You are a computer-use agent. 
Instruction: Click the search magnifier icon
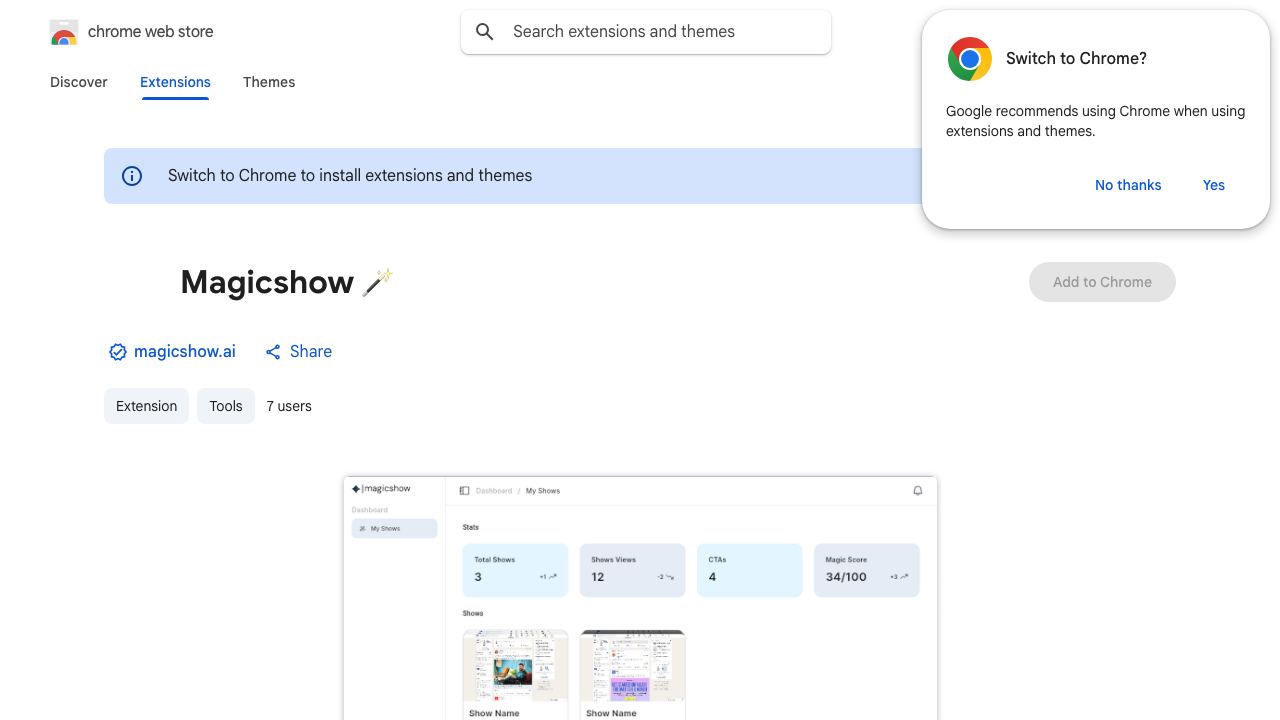point(485,32)
